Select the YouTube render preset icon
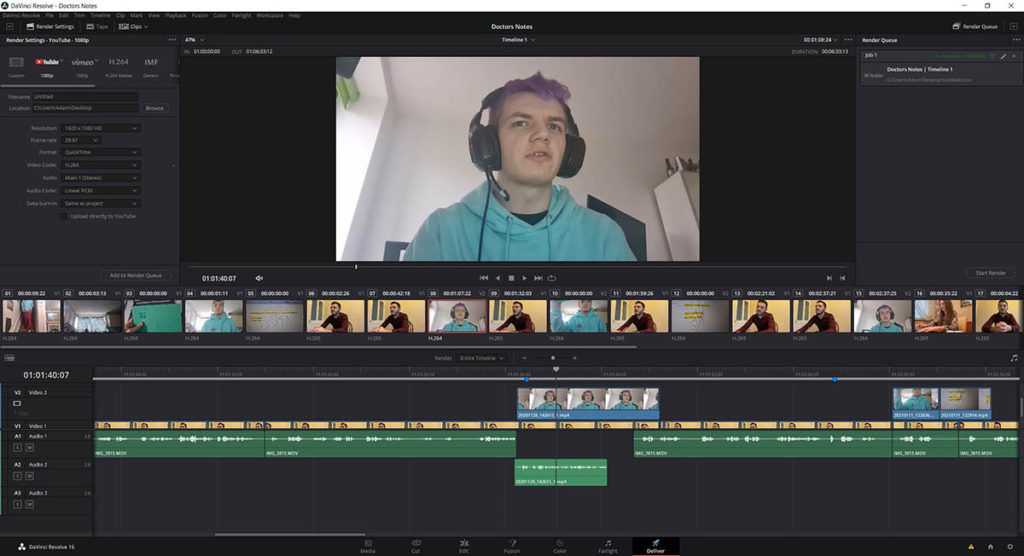 [48, 62]
